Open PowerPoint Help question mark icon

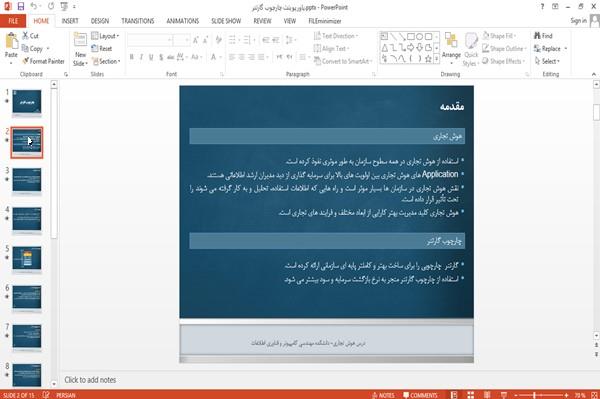pos(542,7)
